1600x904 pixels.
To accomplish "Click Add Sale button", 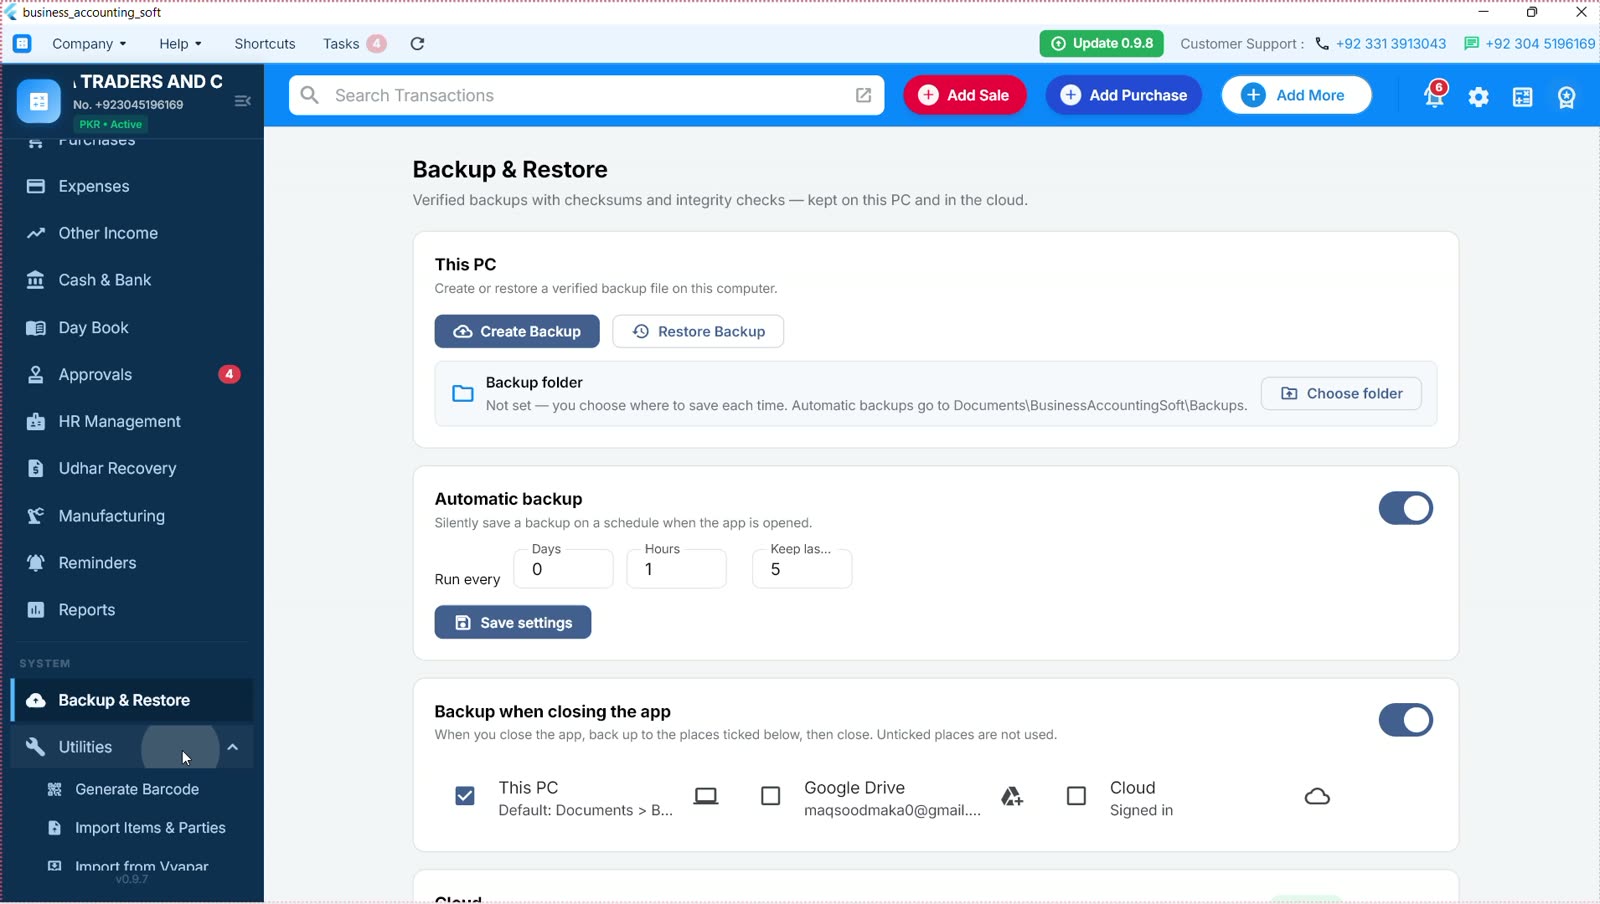I will 965,95.
